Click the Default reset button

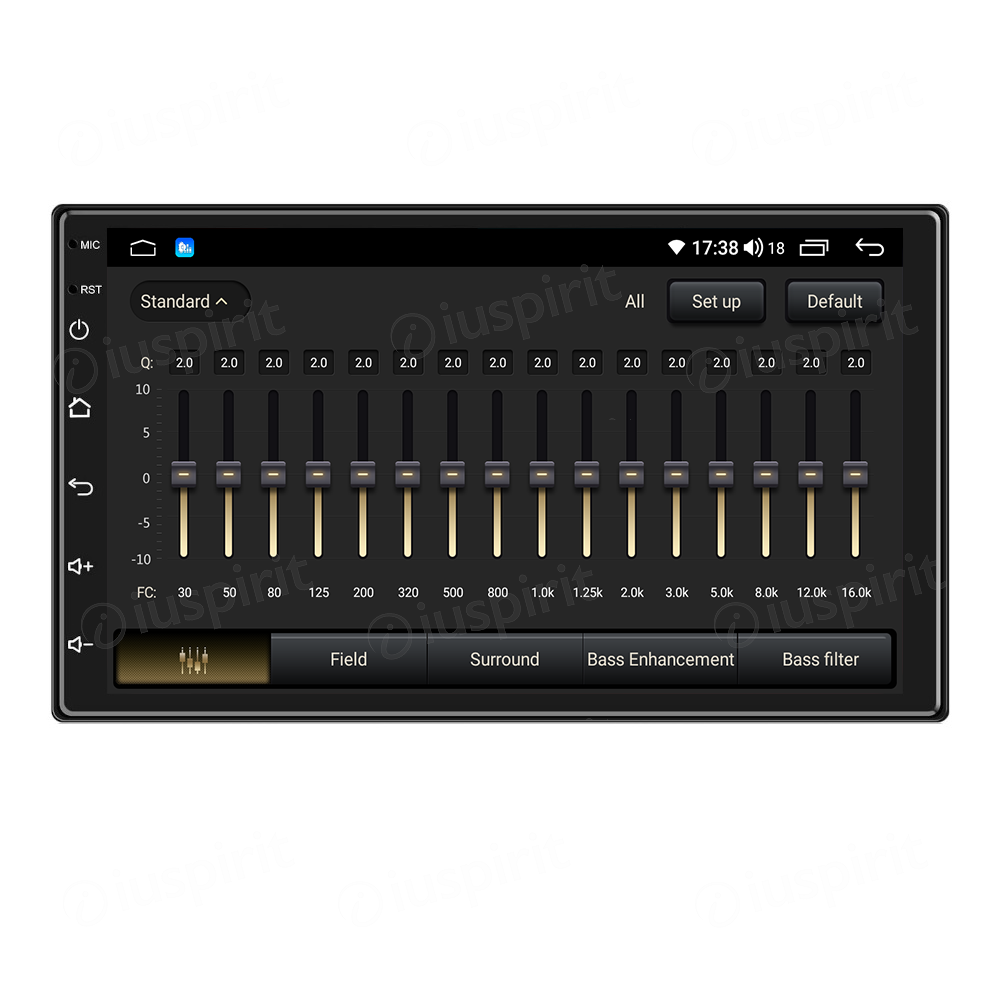point(834,301)
